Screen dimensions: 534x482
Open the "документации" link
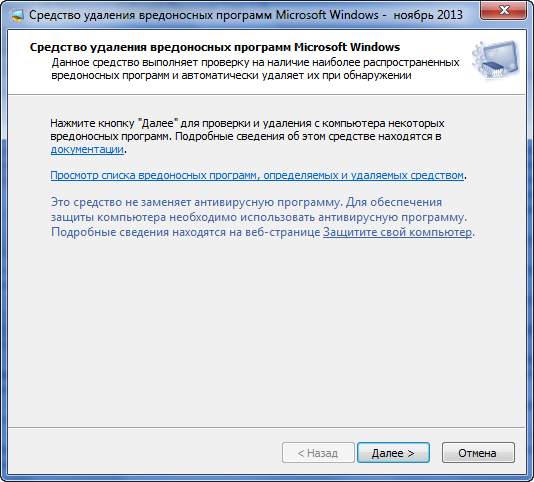click(x=87, y=149)
